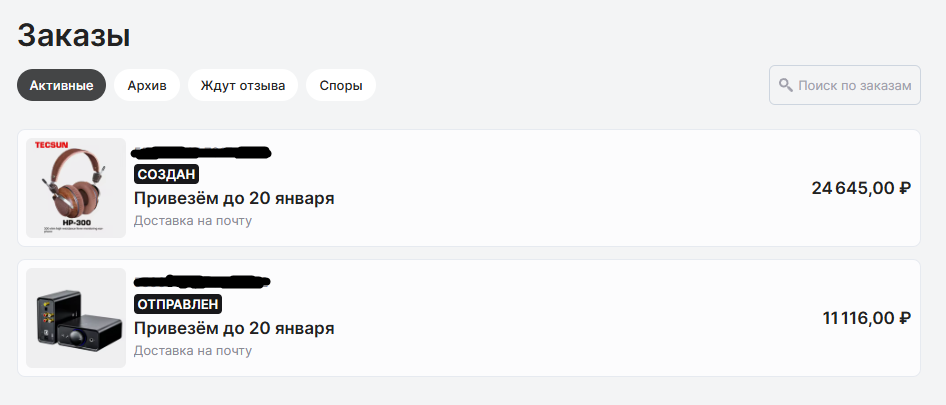Screen dimensions: 946x405
Task: Click the 24 645,00 ₽ order price
Action: click(x=861, y=188)
